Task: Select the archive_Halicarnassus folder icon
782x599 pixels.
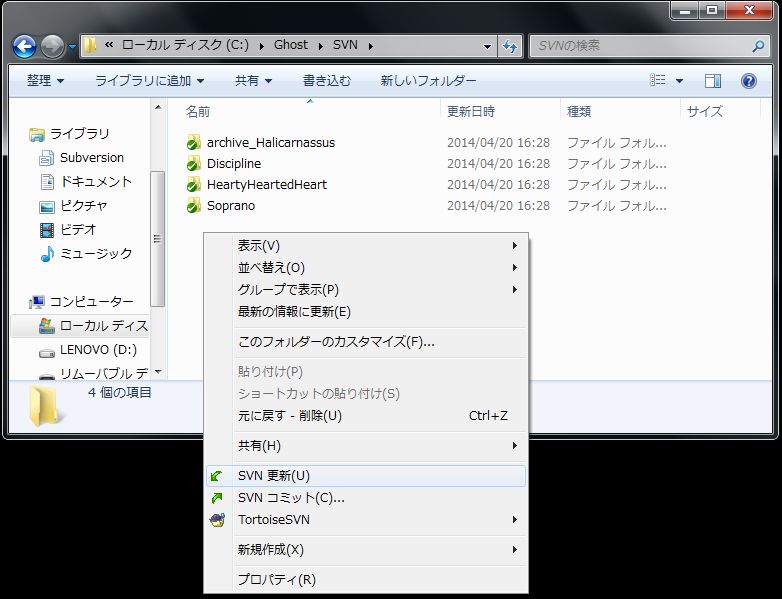Action: click(x=194, y=143)
